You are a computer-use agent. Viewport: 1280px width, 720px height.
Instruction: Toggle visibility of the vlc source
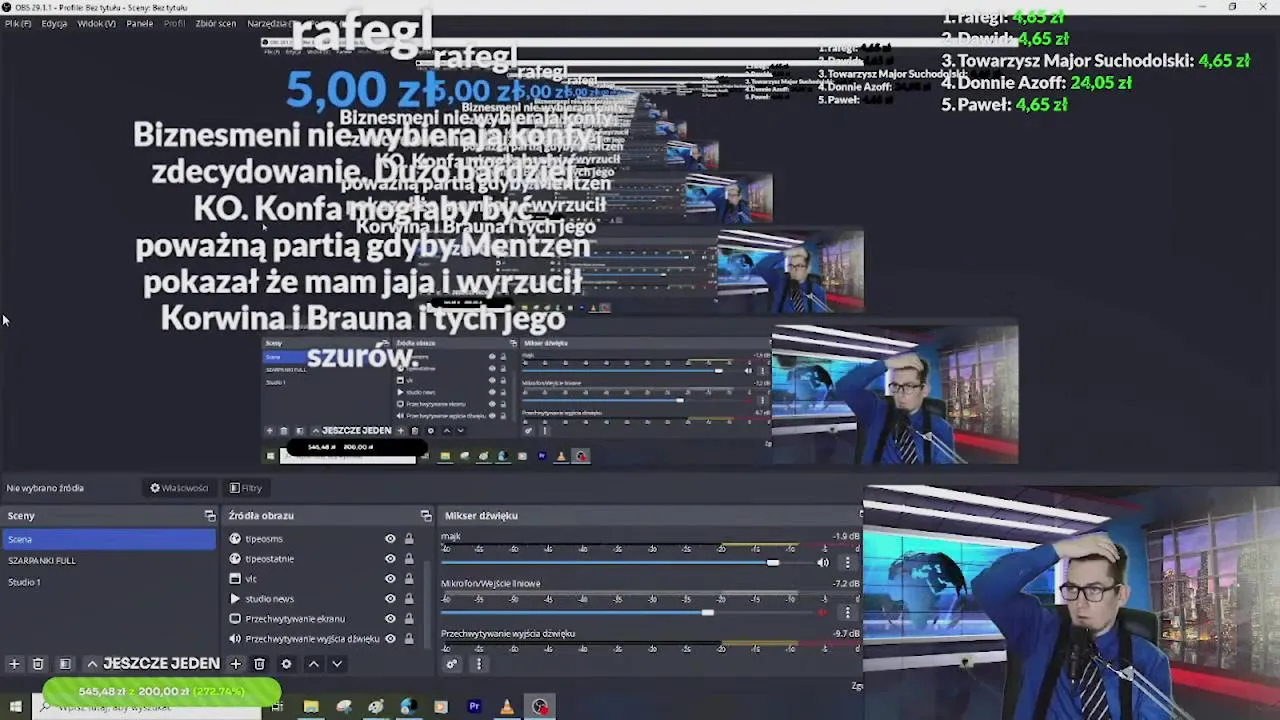click(x=390, y=579)
